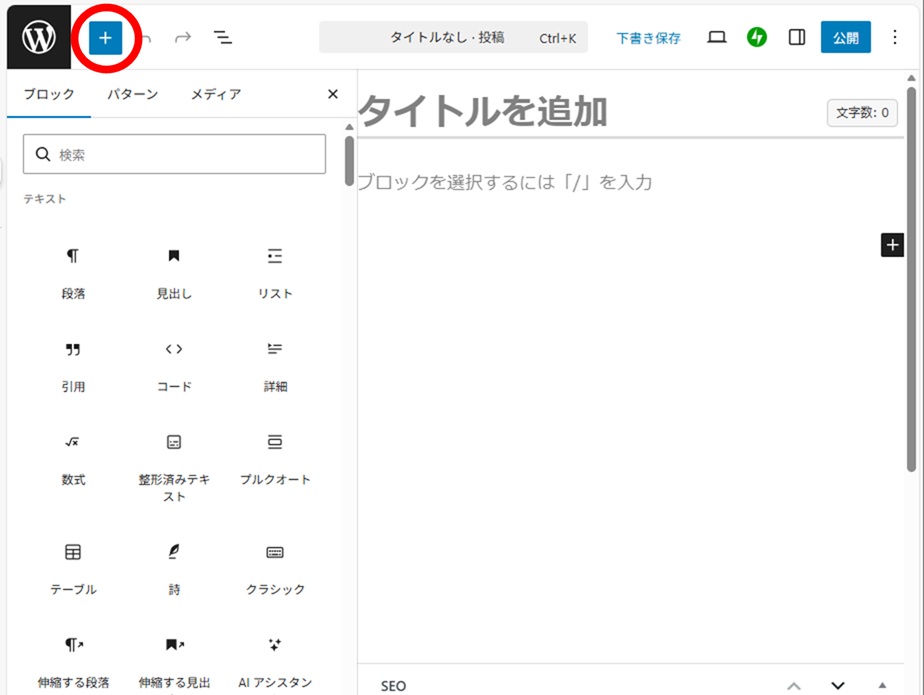Insert a 段落 paragraph block
Screen dimensions: 924x695
point(73,272)
